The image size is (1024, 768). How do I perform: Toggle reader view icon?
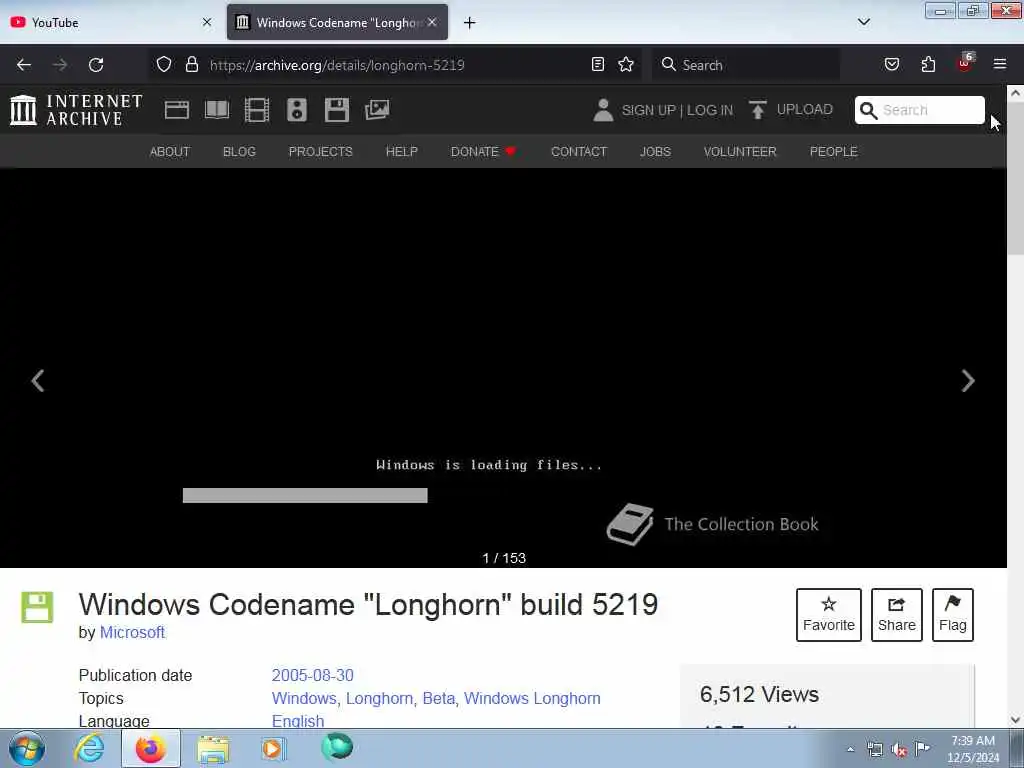pyautogui.click(x=598, y=64)
